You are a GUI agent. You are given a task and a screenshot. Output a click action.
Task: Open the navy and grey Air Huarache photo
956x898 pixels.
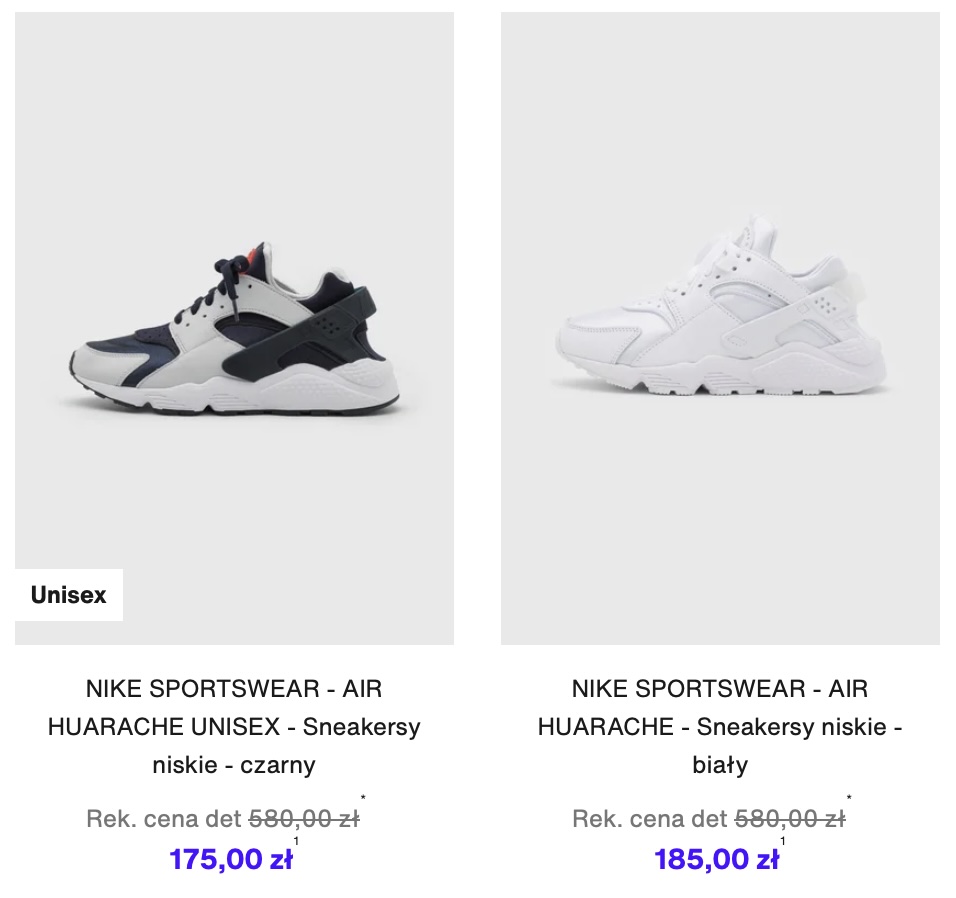click(234, 329)
